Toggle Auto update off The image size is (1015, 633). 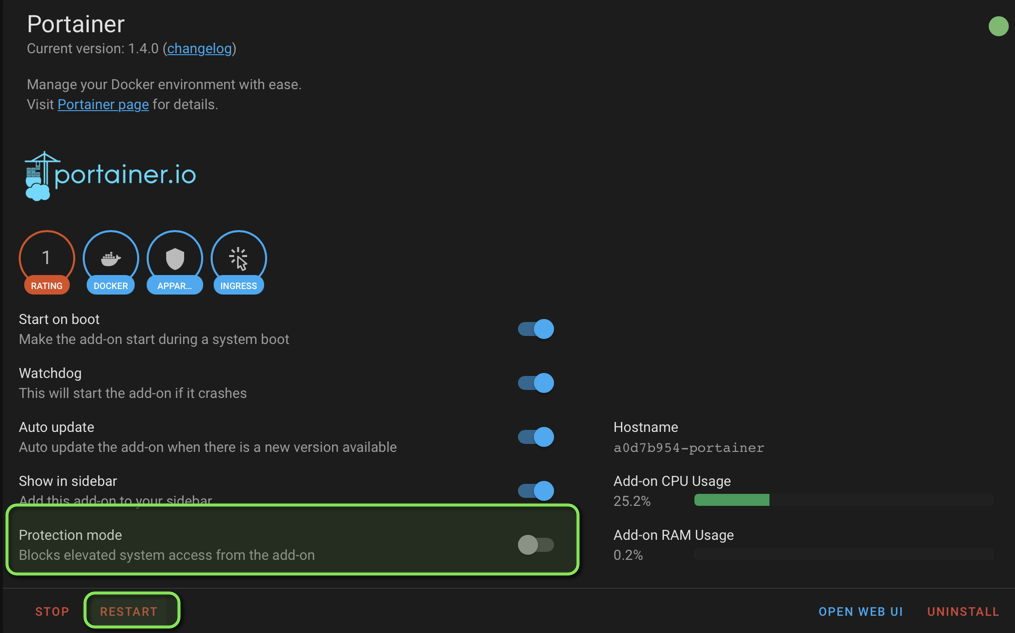(x=536, y=437)
